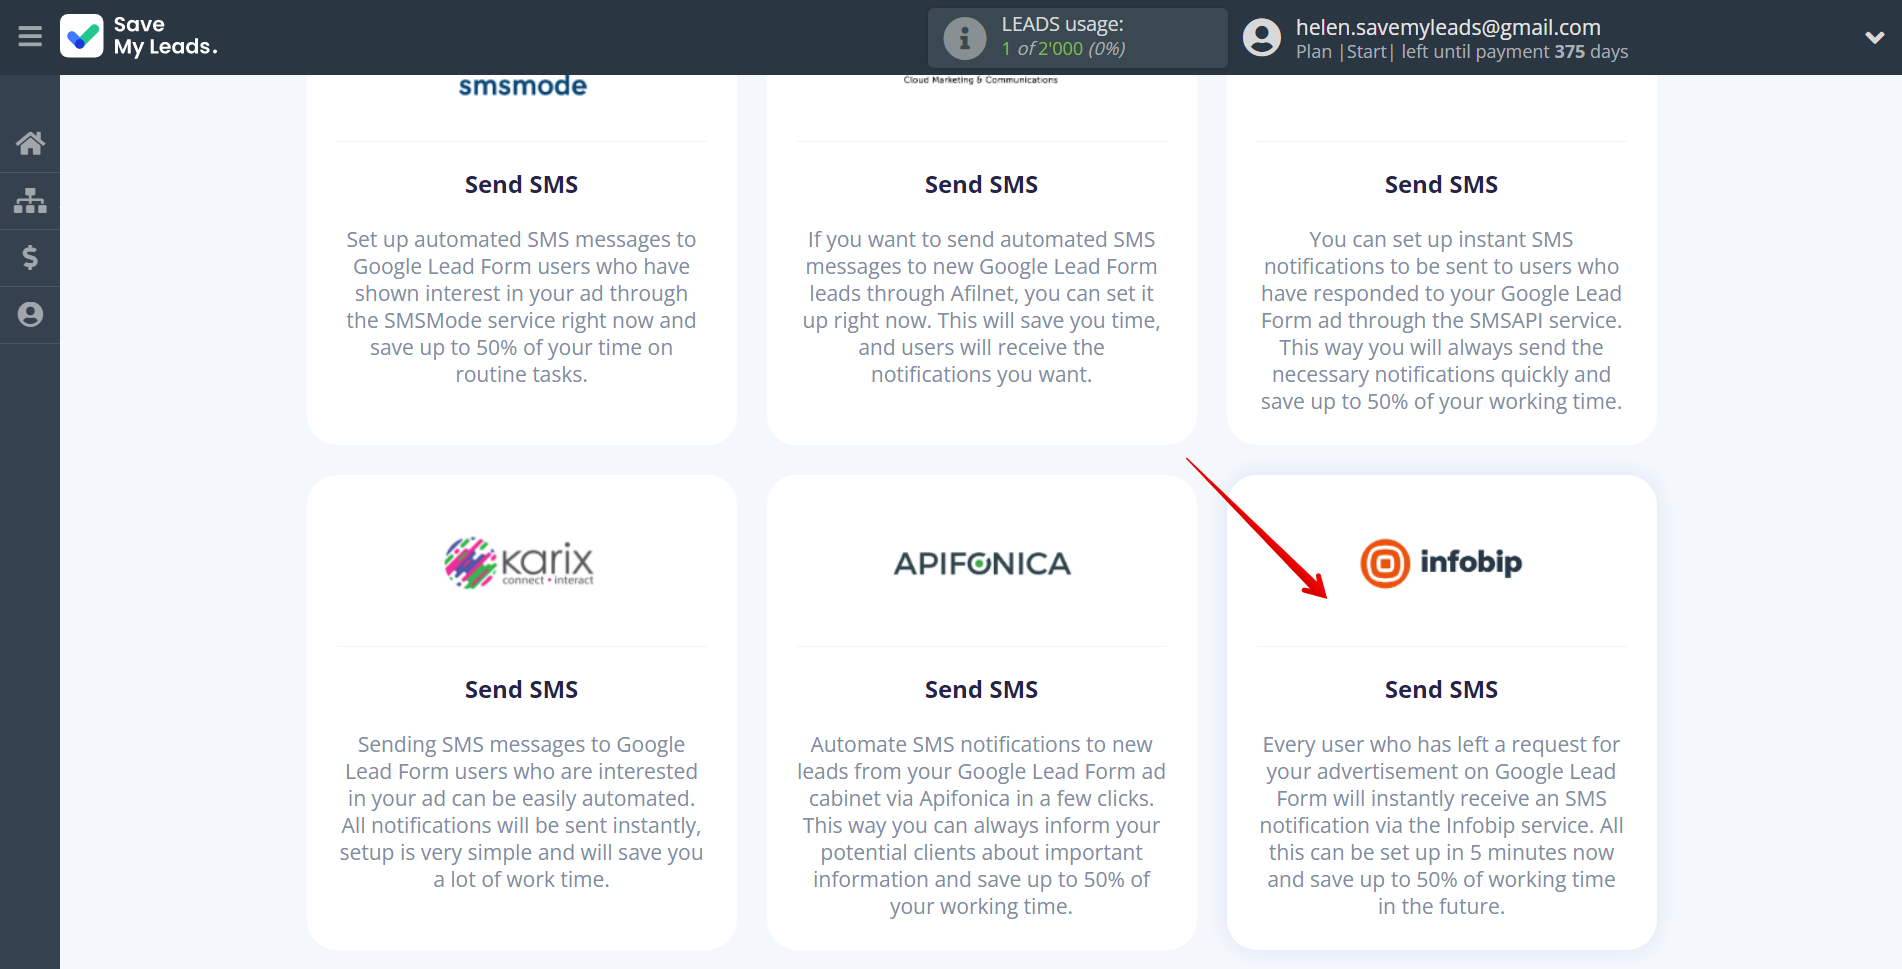Click the Karix description paragraph
This screenshot has height=969, width=1902.
(521, 812)
